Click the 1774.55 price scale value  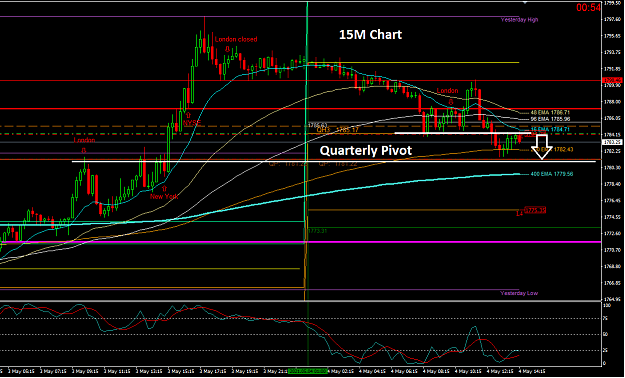tap(613, 217)
